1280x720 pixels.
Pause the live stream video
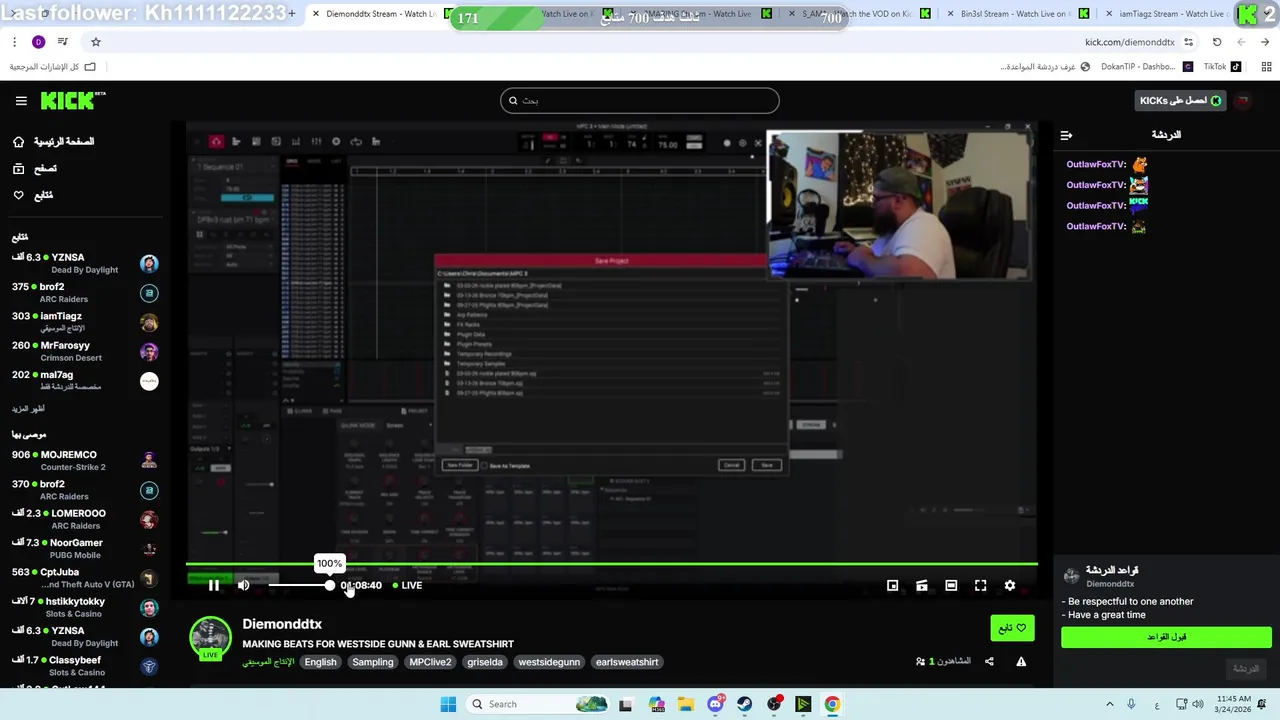(213, 585)
